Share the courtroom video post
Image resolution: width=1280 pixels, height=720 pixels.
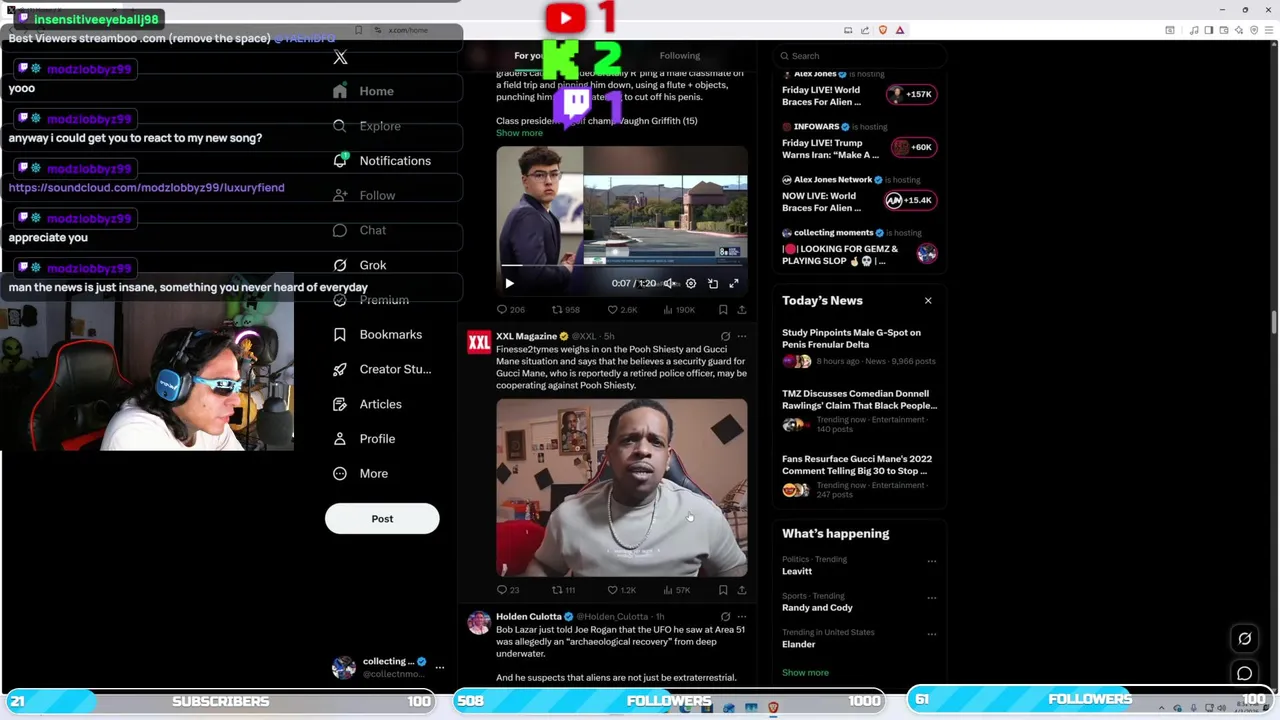click(742, 310)
